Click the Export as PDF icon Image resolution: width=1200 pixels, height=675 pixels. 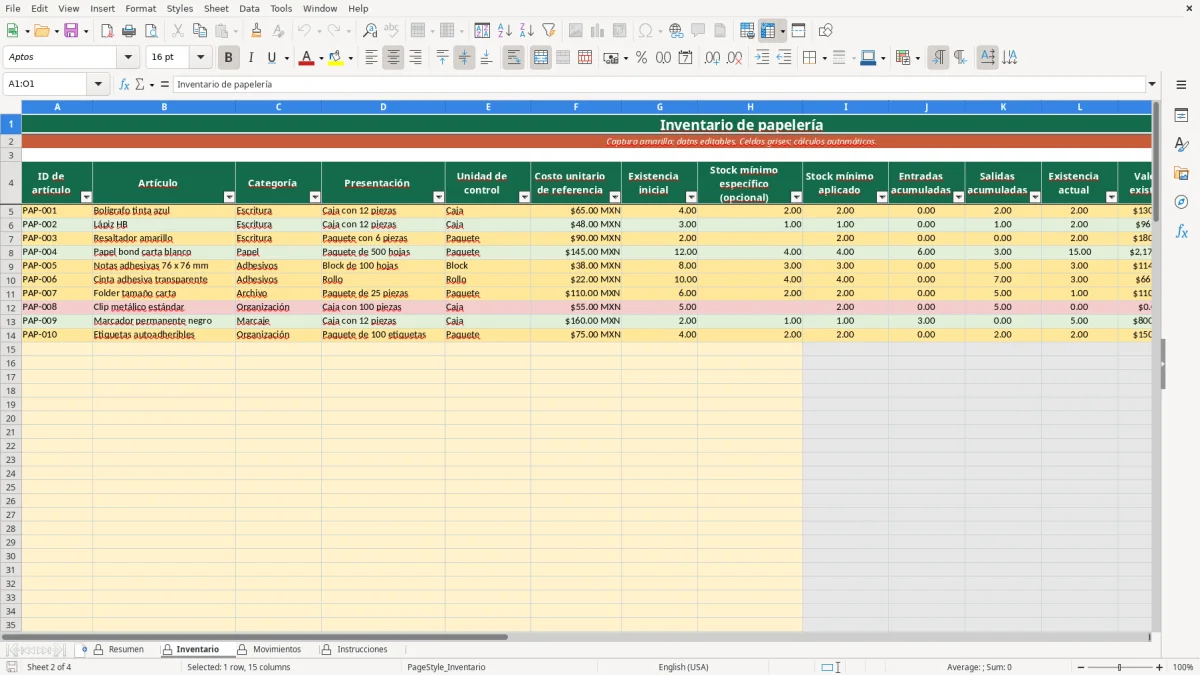pos(107,31)
